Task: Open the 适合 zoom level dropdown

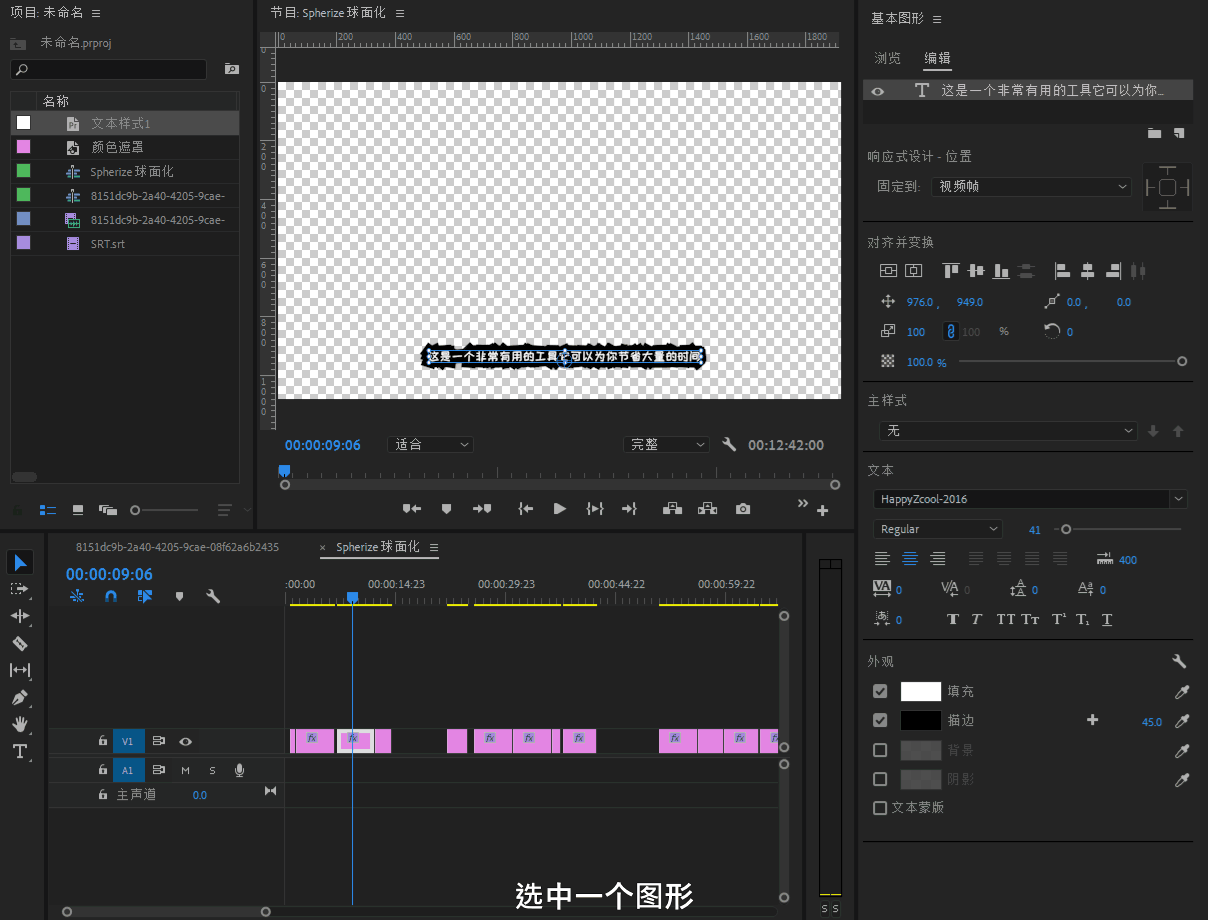Action: (x=430, y=444)
